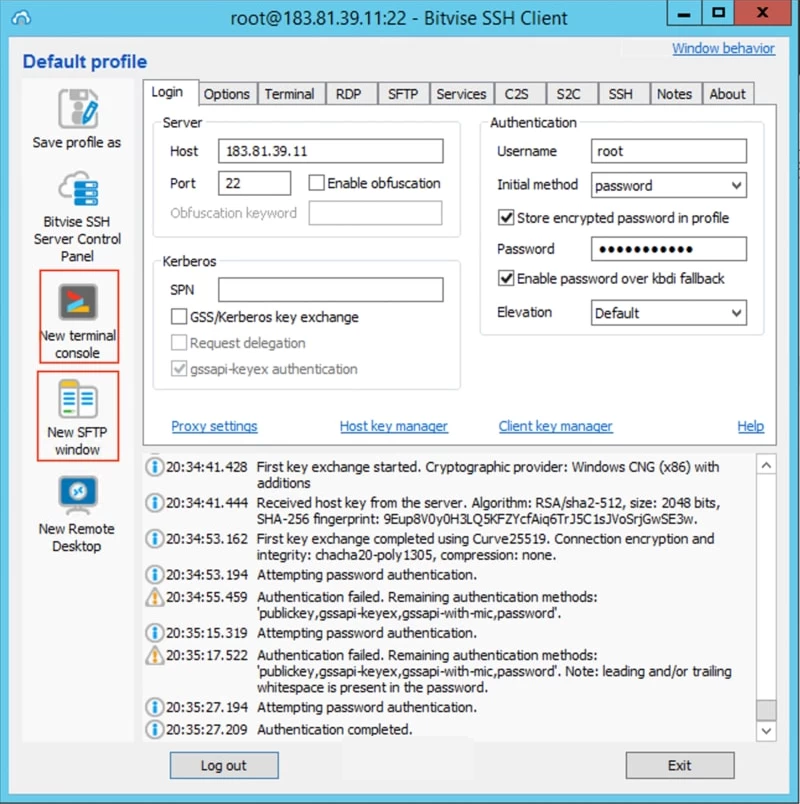Click the "Default profile" heading

click(85, 62)
